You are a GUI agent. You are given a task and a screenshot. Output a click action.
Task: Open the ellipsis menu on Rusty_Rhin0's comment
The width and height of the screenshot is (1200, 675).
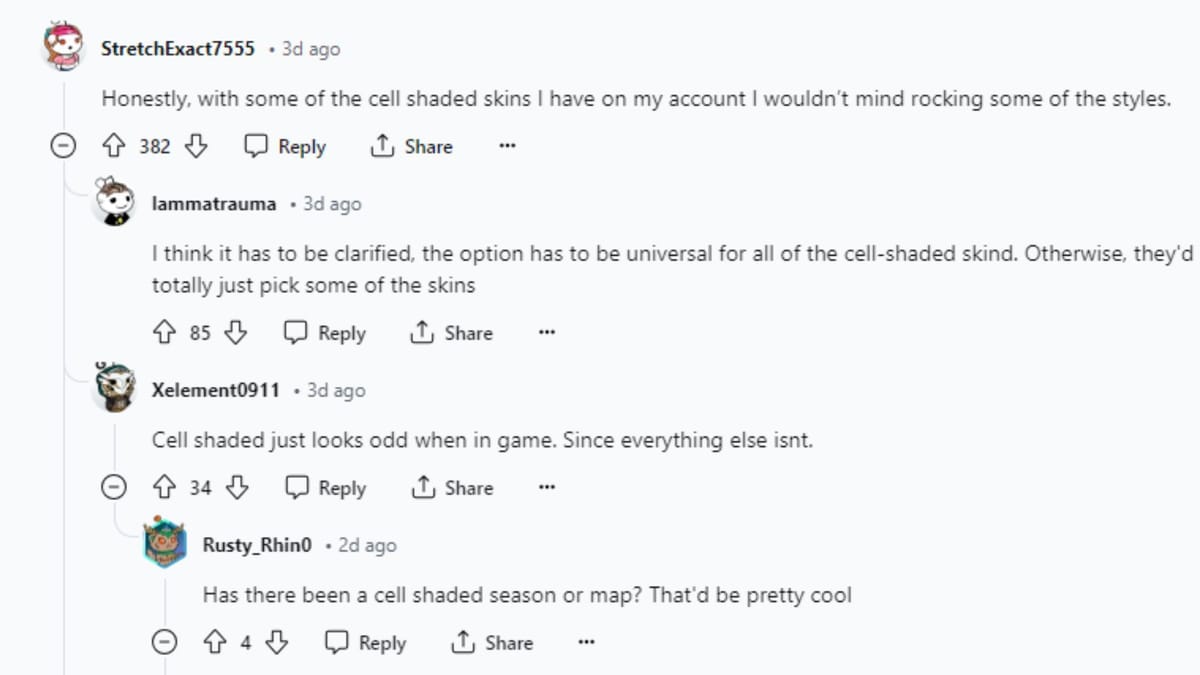586,642
